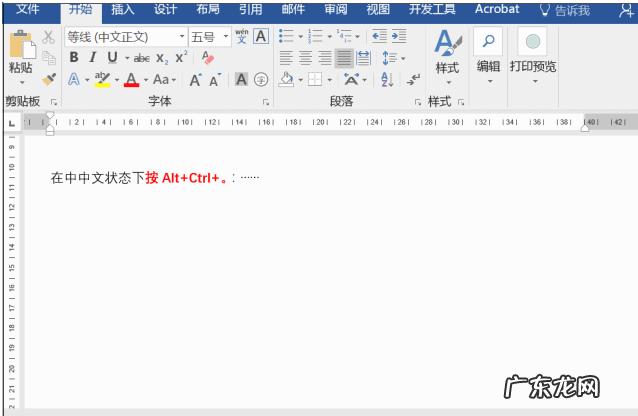This screenshot has width=638, height=416.
Task: Toggle bold formatting
Action: (74, 58)
